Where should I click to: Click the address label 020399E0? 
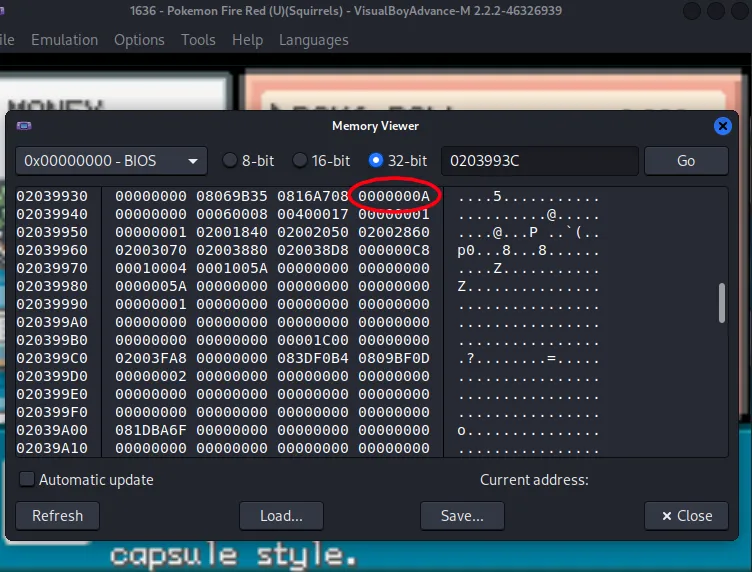(52, 394)
